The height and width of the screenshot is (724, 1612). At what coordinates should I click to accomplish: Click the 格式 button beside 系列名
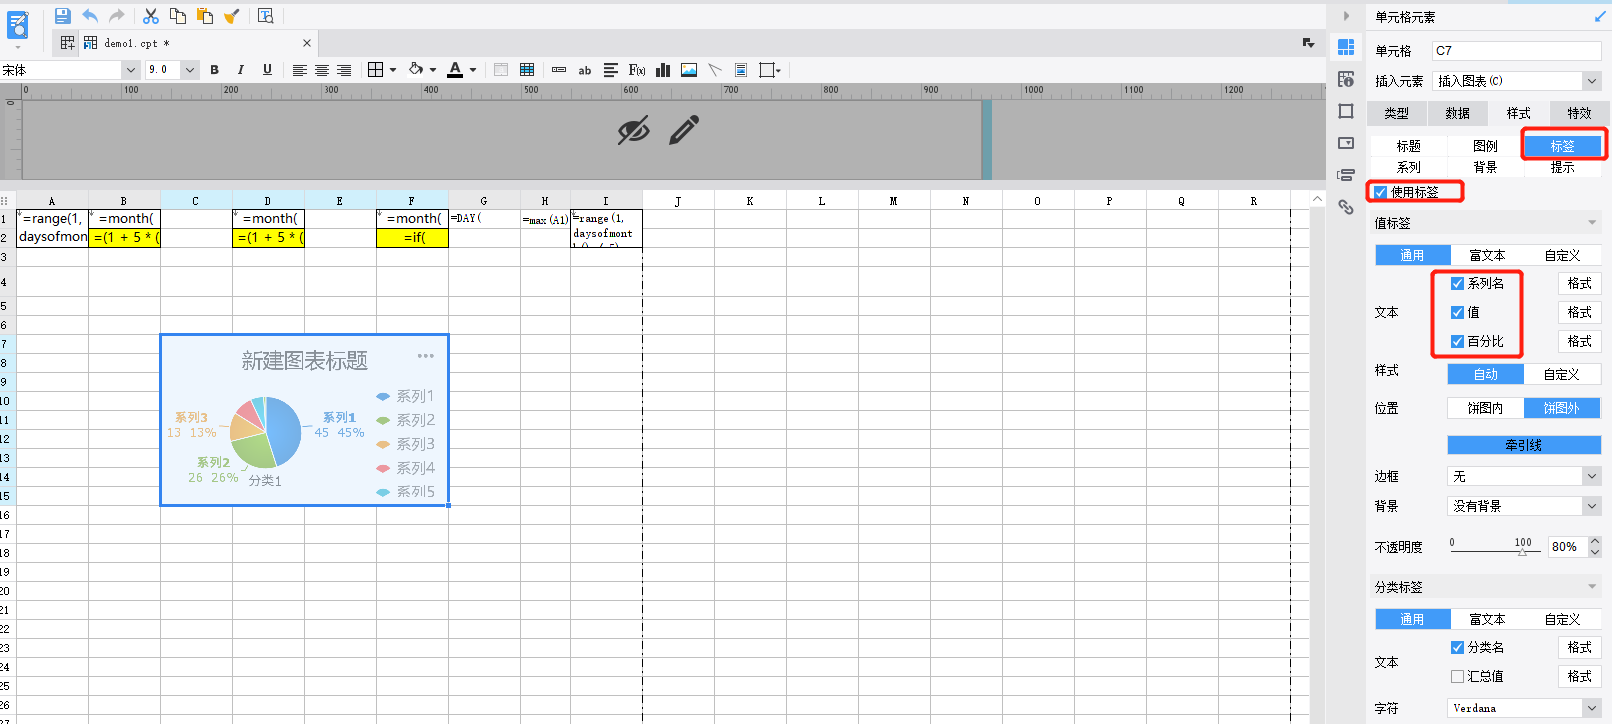[1579, 283]
